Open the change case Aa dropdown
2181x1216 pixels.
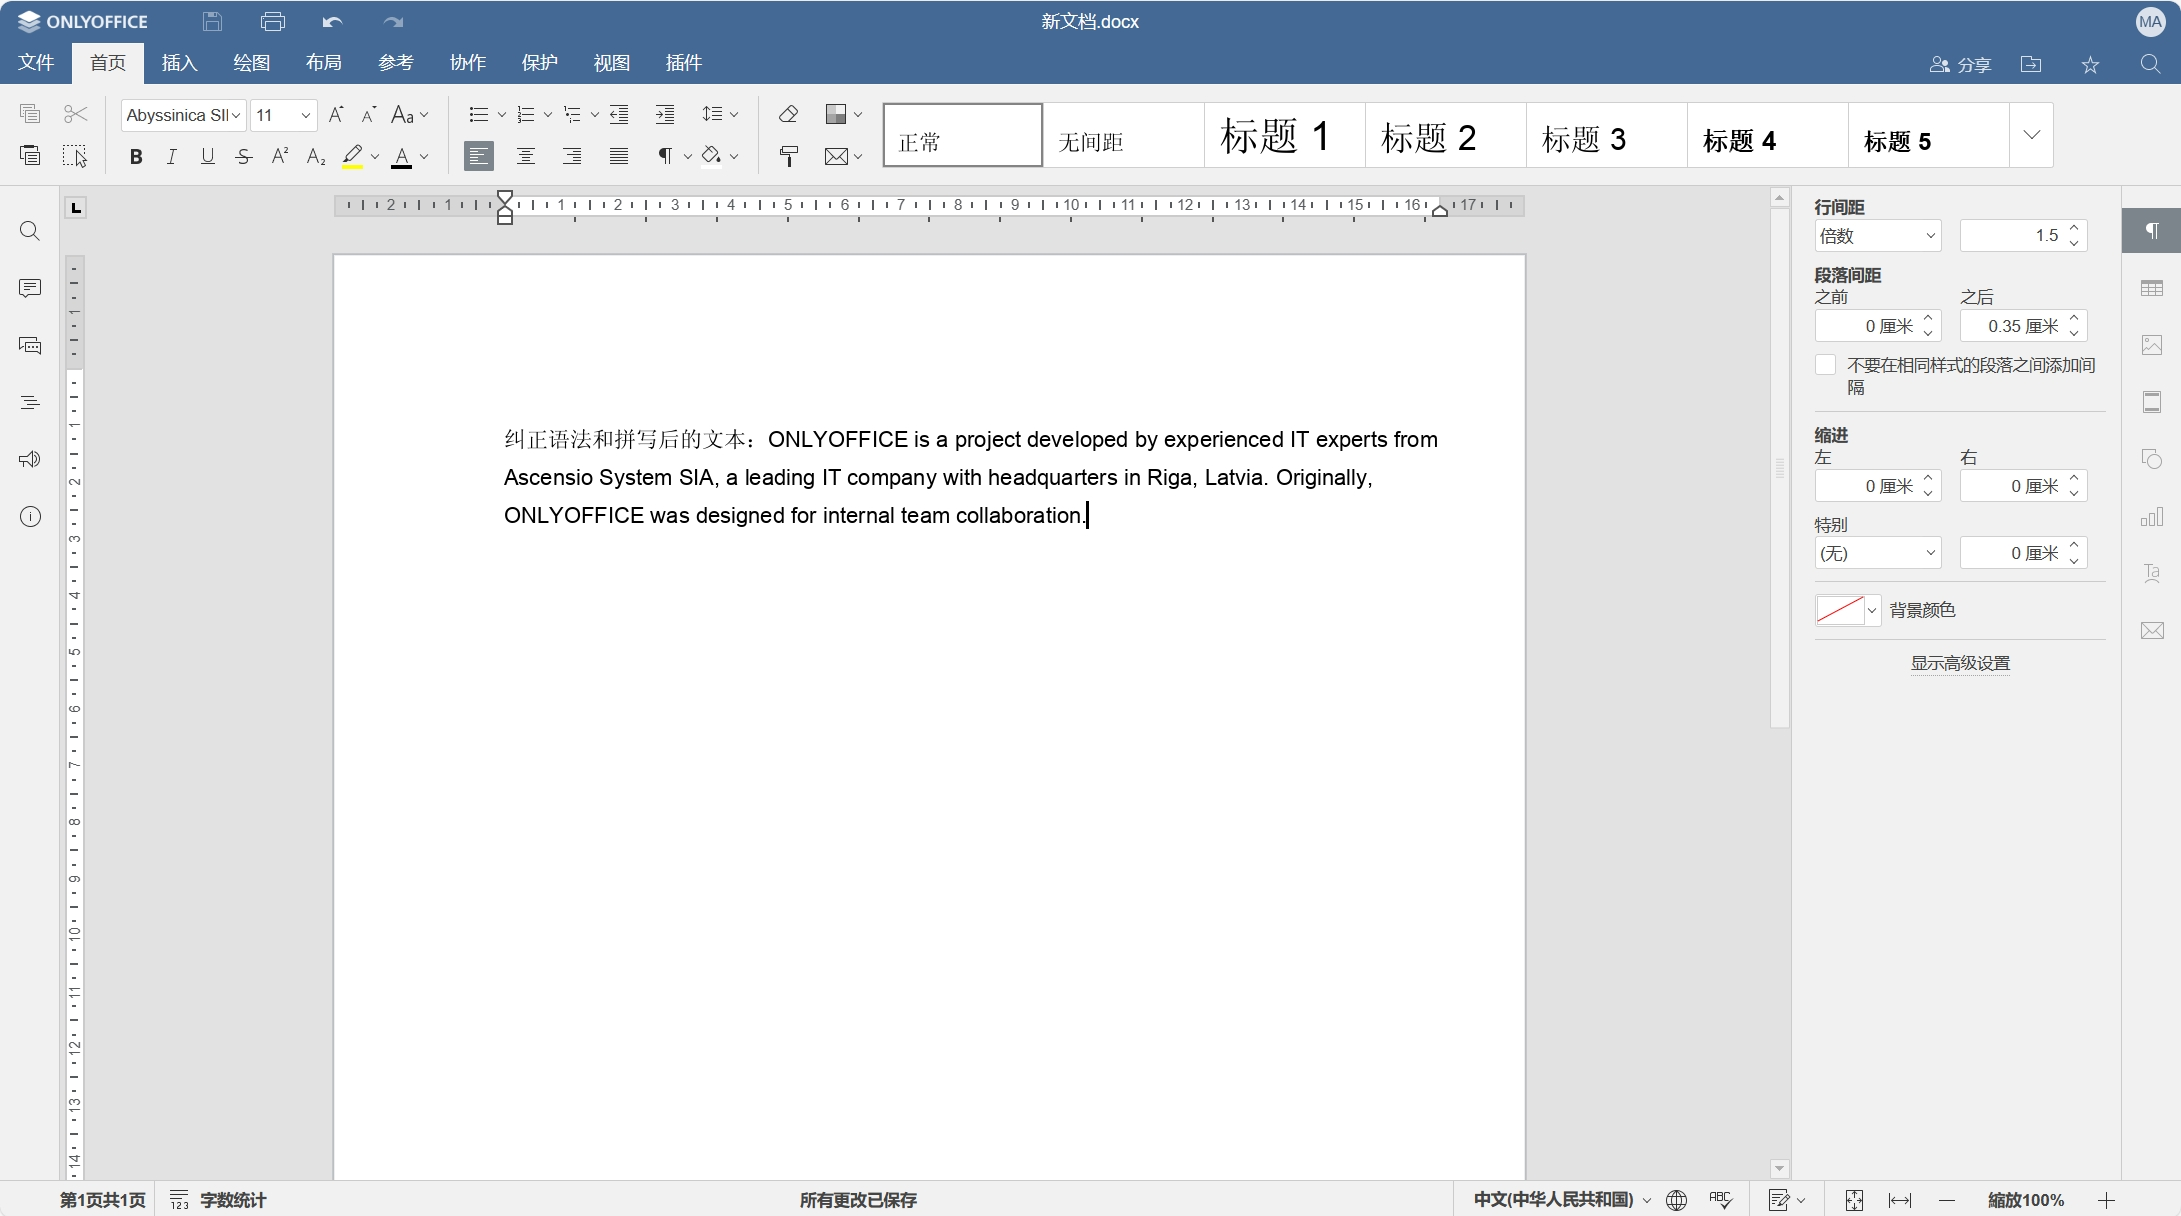pos(409,115)
